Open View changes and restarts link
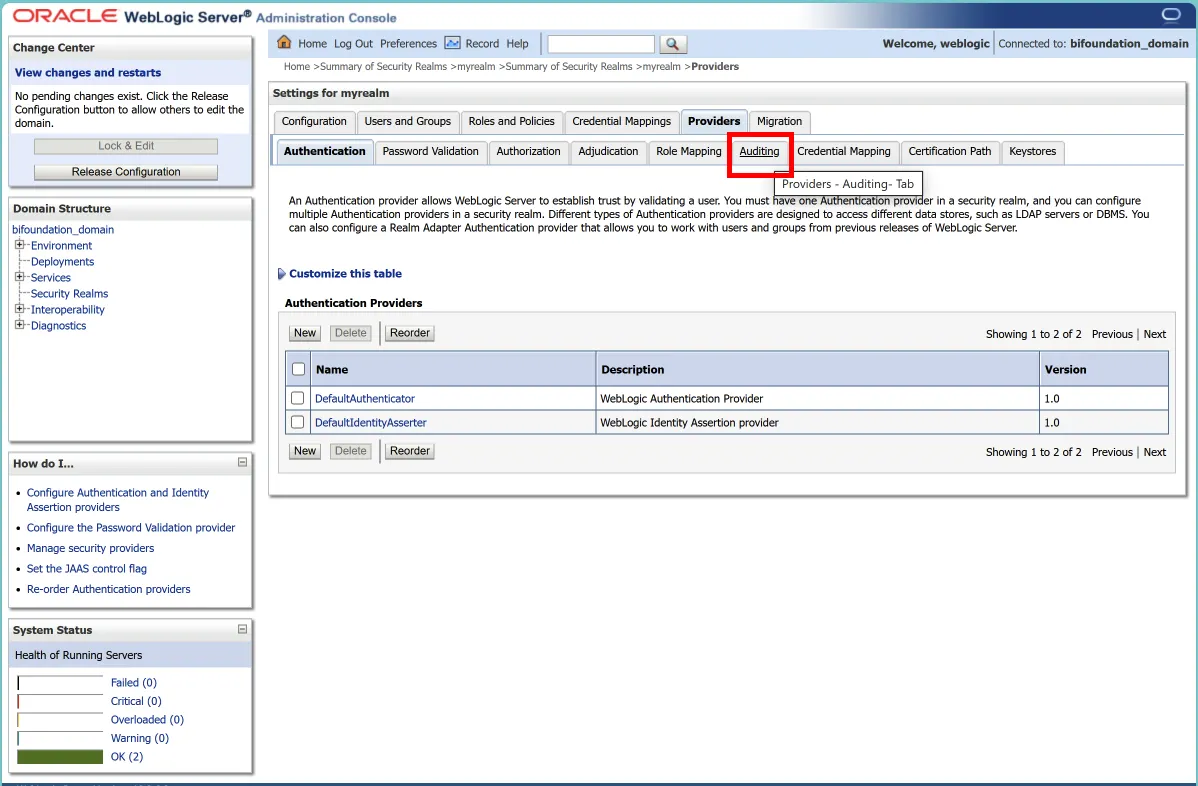Image resolution: width=1198 pixels, height=786 pixels. tap(88, 73)
